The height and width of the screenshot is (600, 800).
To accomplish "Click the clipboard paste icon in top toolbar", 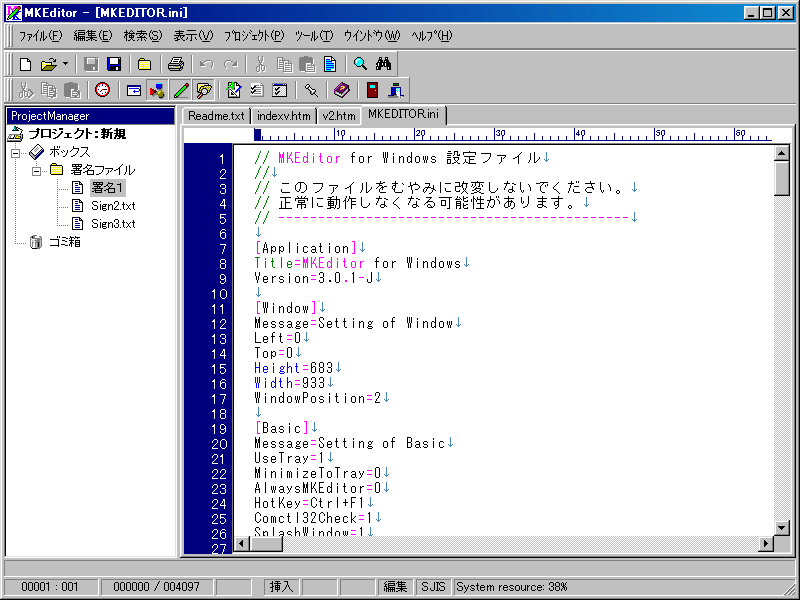I will 307,64.
